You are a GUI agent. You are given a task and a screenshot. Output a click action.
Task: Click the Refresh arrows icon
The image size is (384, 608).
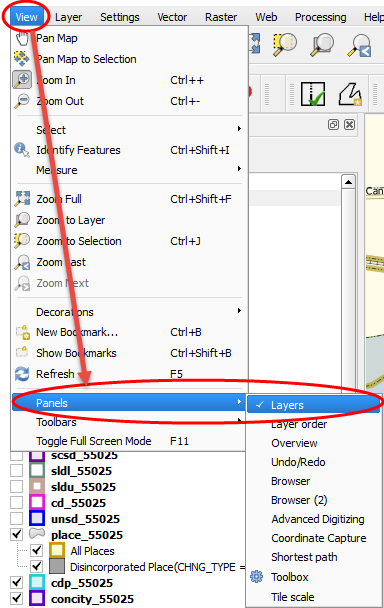tap(22, 374)
